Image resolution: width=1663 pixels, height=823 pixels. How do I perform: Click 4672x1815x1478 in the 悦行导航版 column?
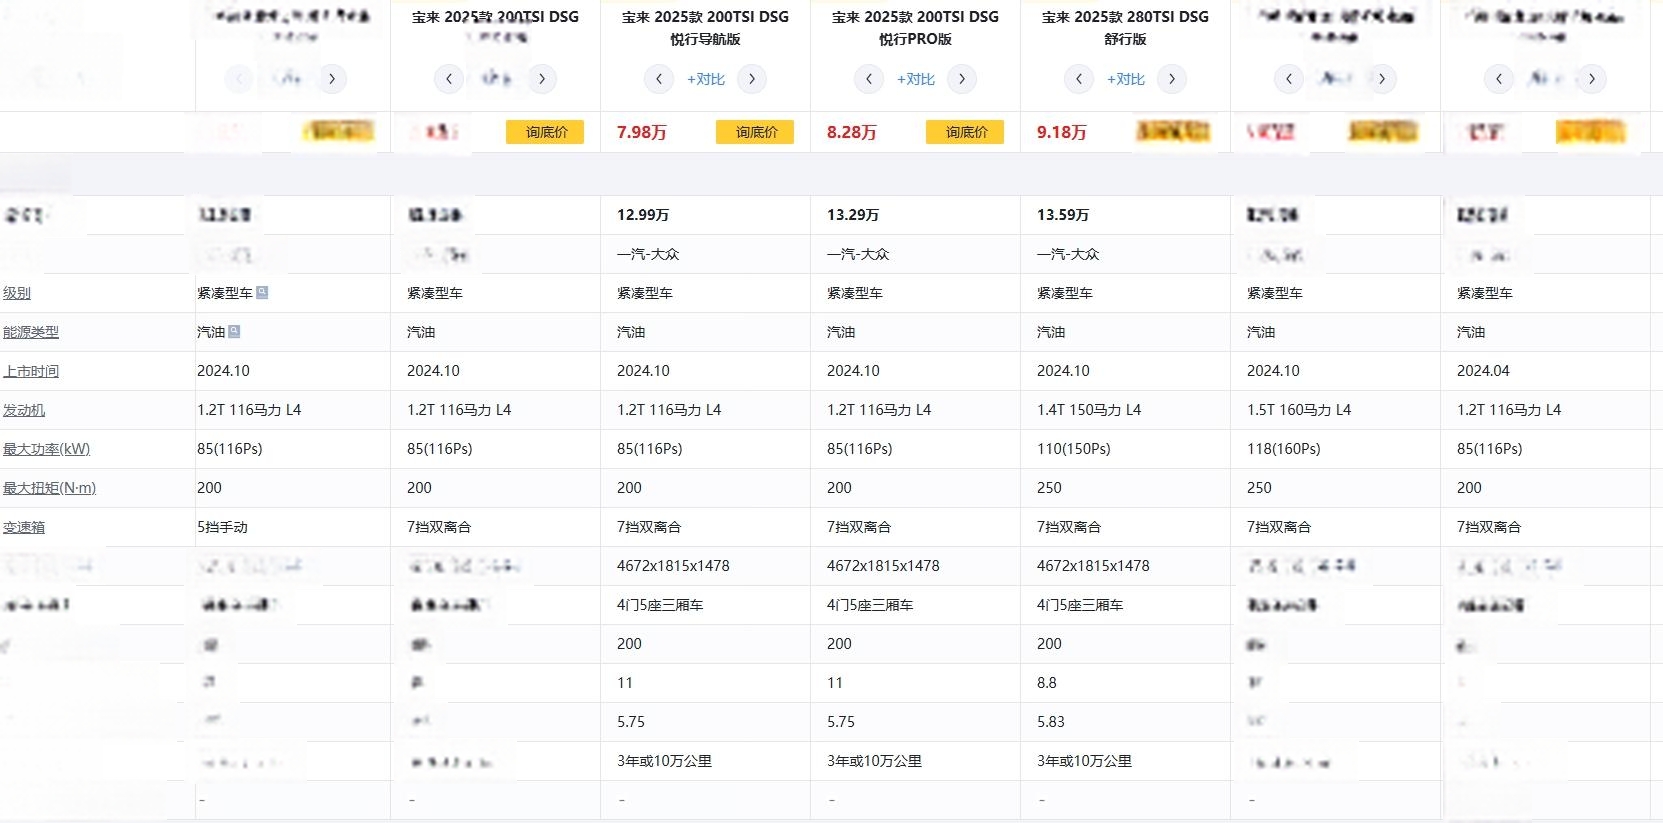pyautogui.click(x=673, y=566)
